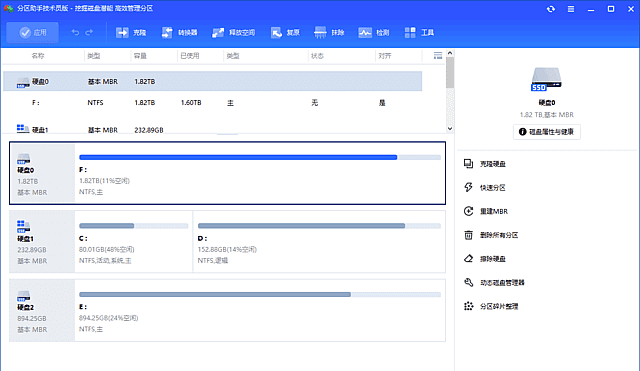Choose 删除所有分区 (Delete all partitions)
640x371 pixels.
pos(491,235)
